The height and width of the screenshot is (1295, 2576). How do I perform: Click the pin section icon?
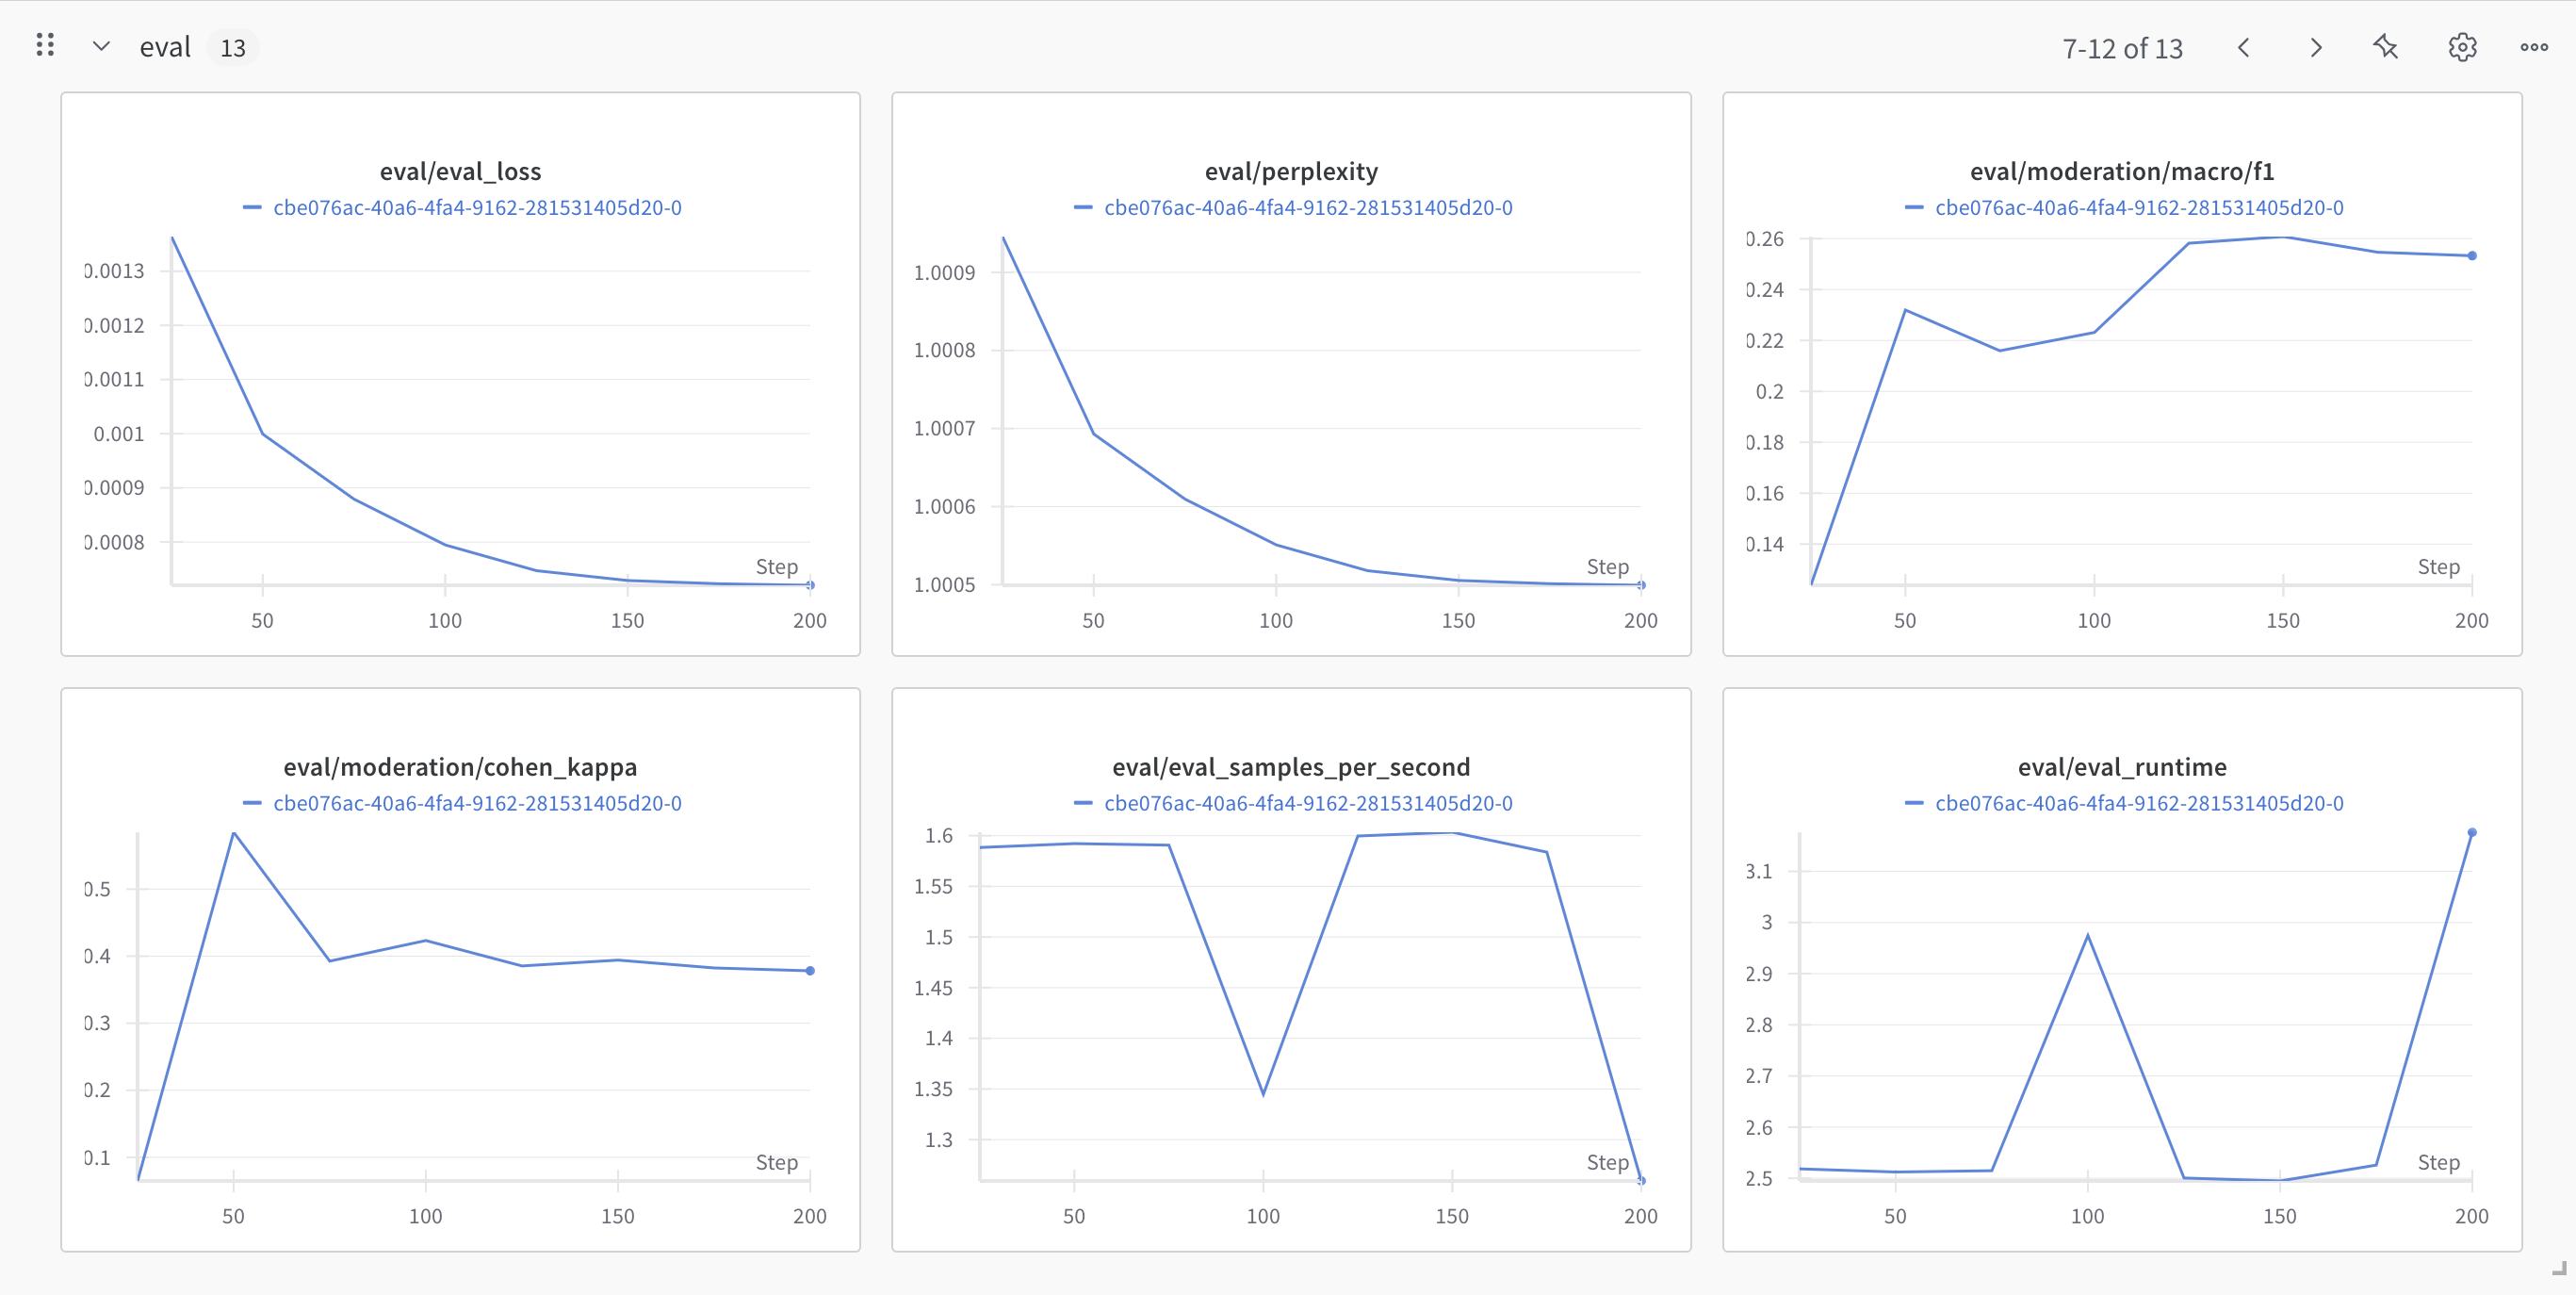pos(2386,47)
